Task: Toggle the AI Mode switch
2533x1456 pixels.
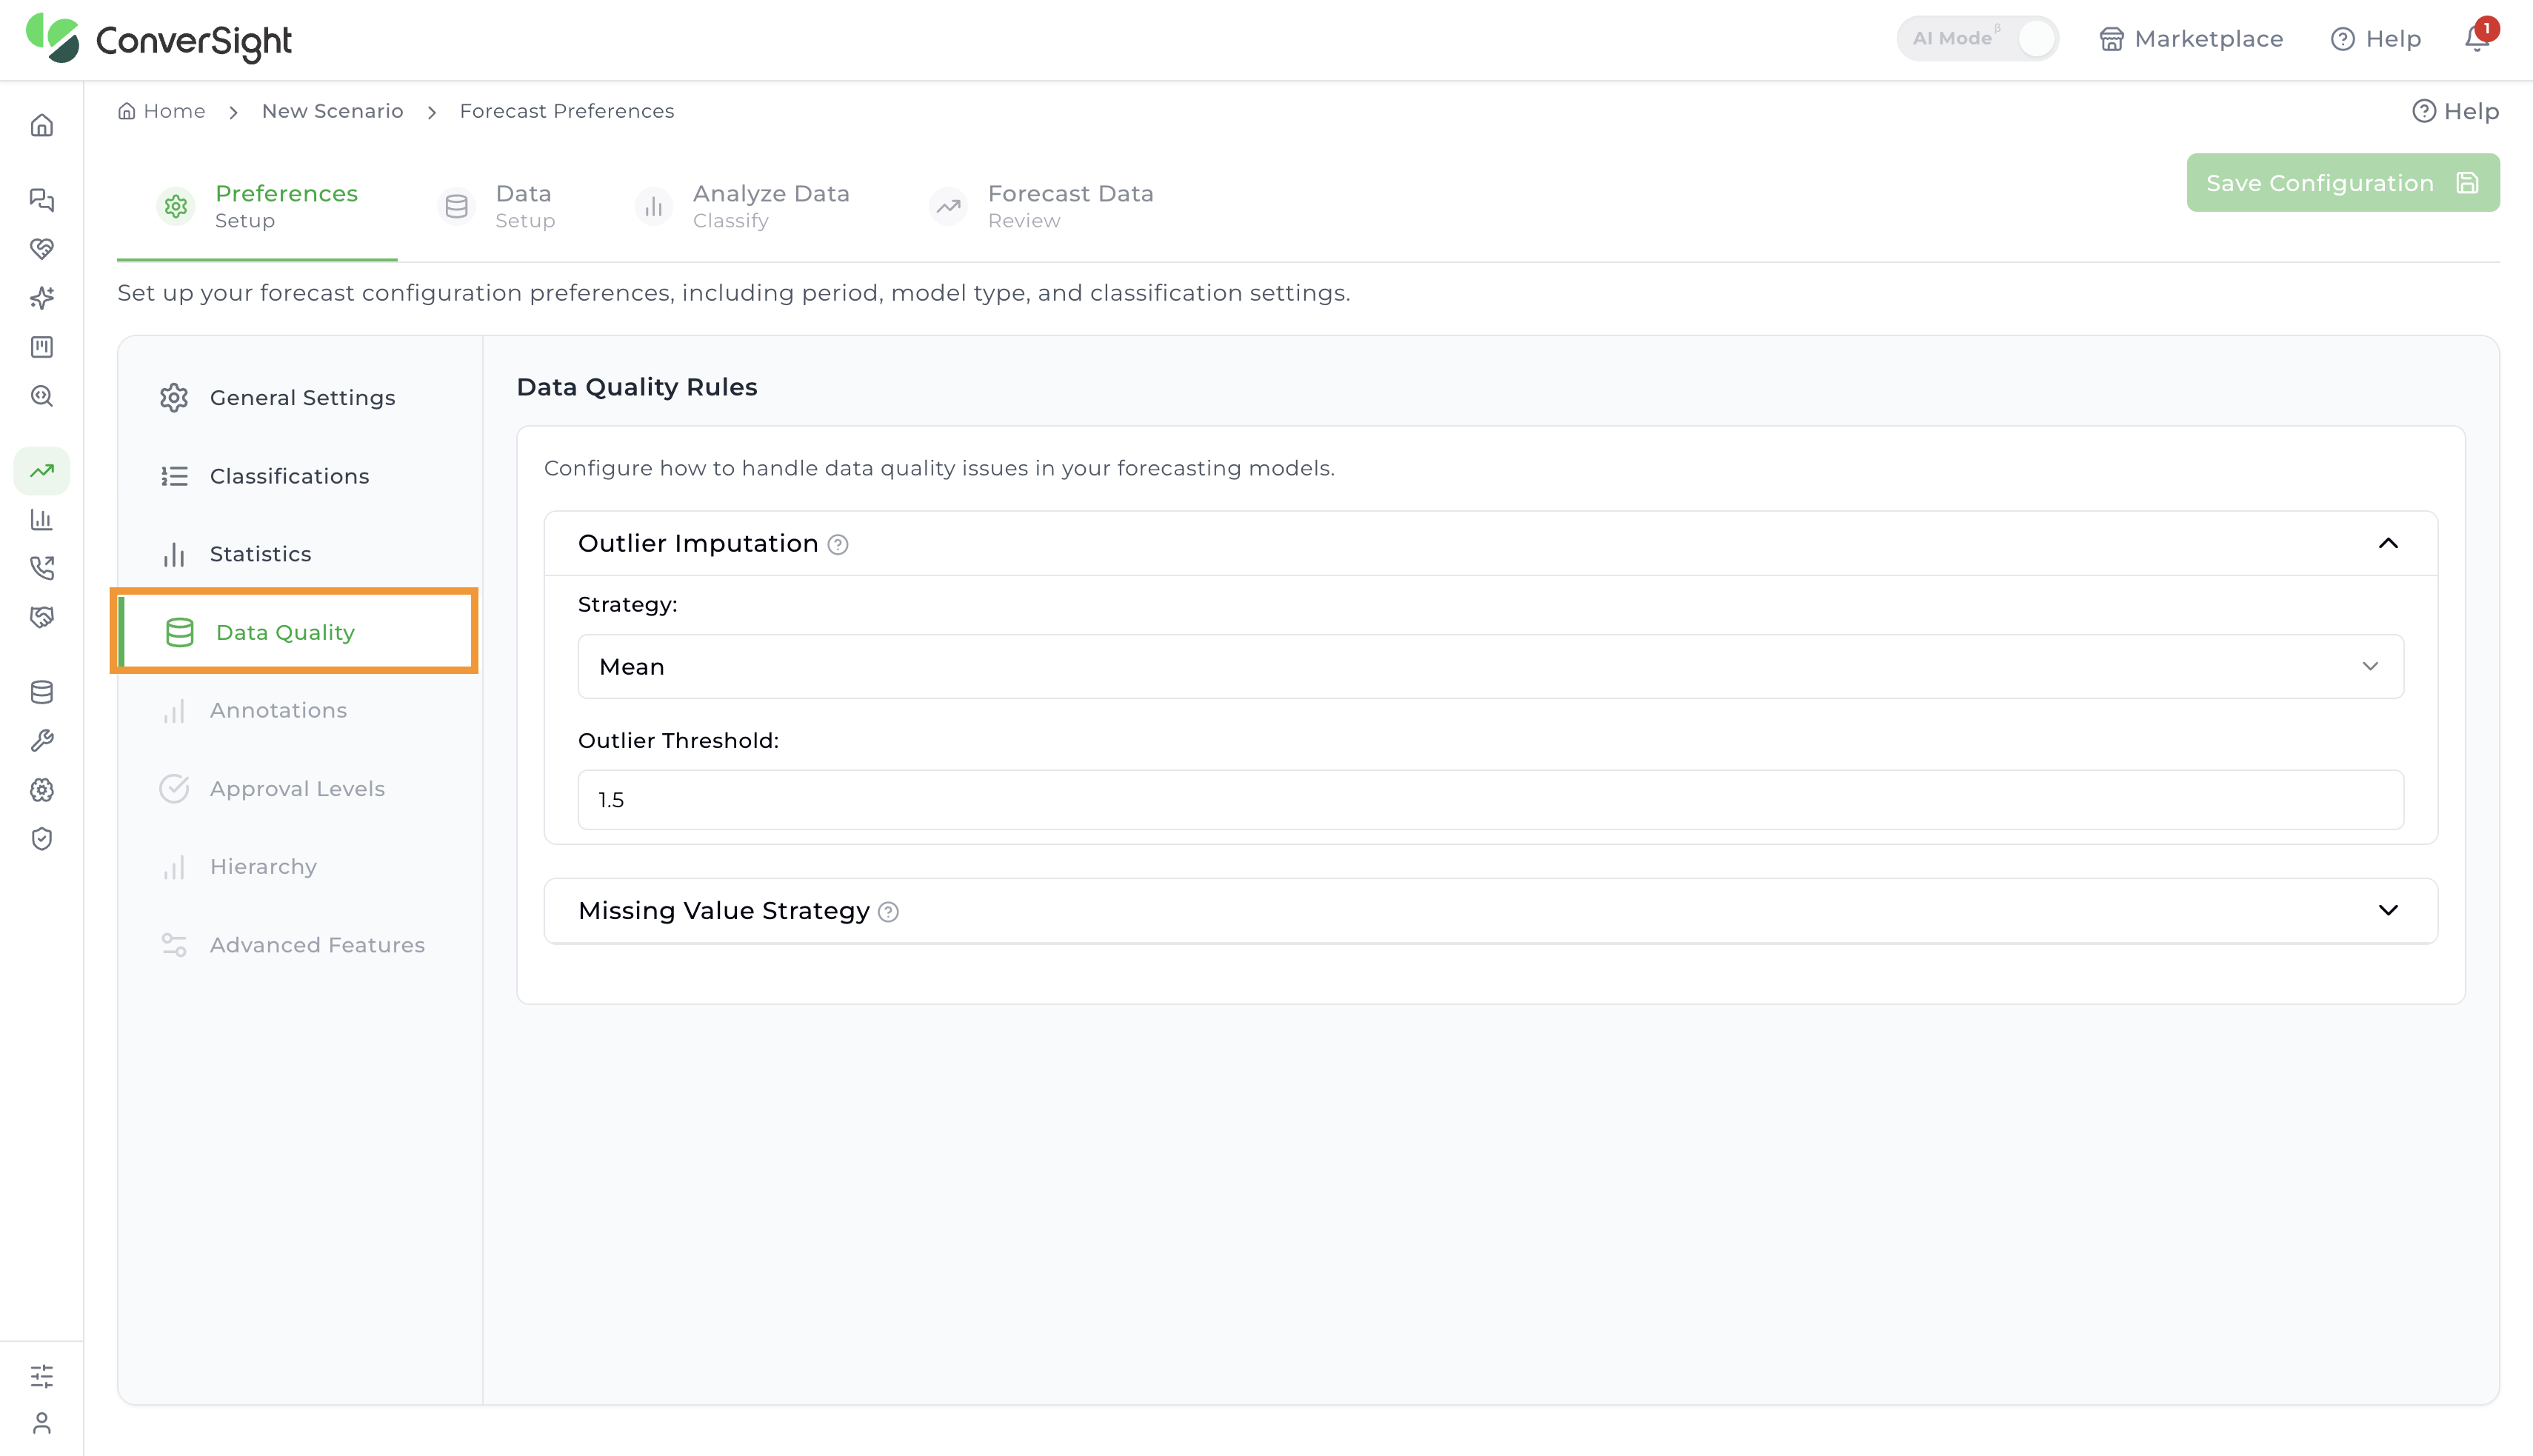Action: pyautogui.click(x=1977, y=39)
